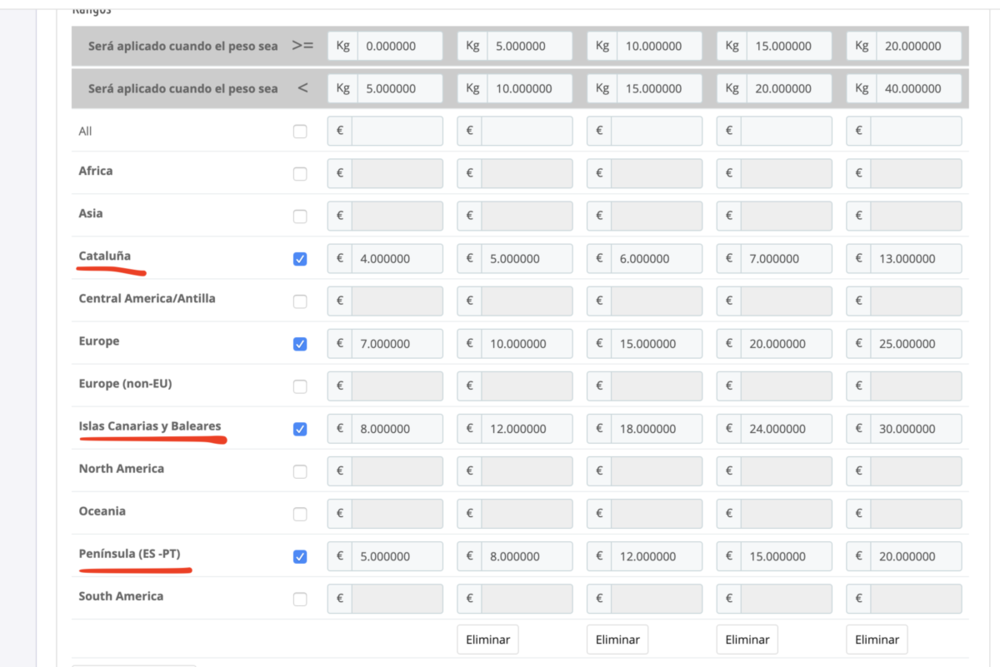
Task: Check the All zones checkbox
Action: 300,131
